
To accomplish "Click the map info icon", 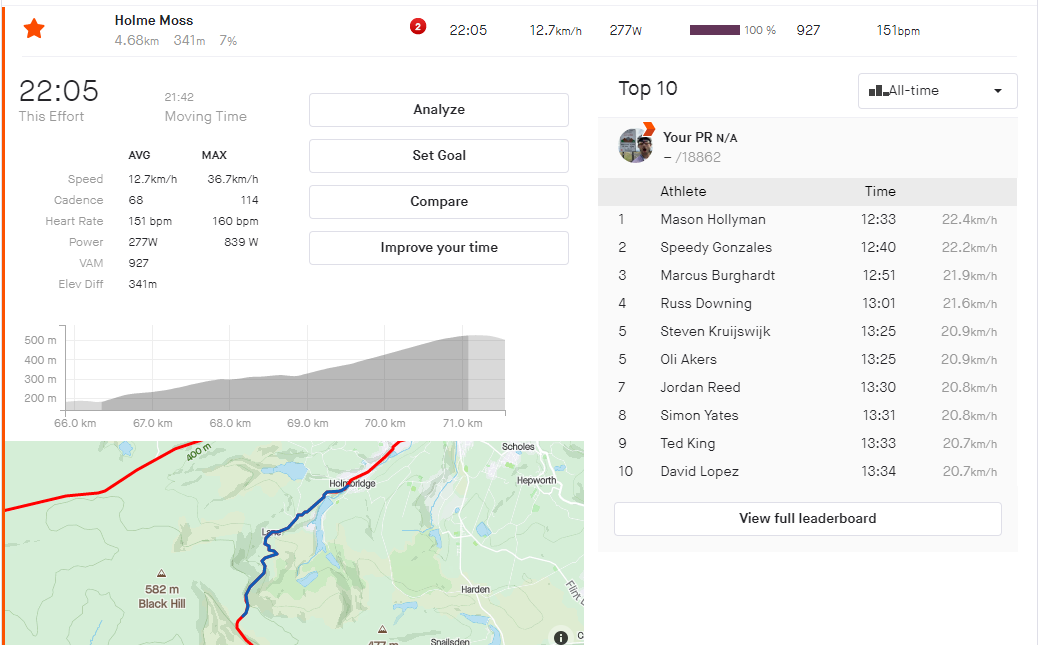I will click(561, 637).
